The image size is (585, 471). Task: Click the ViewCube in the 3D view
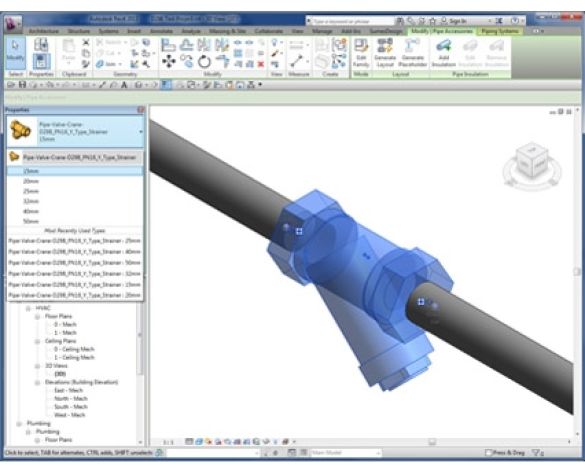point(532,160)
